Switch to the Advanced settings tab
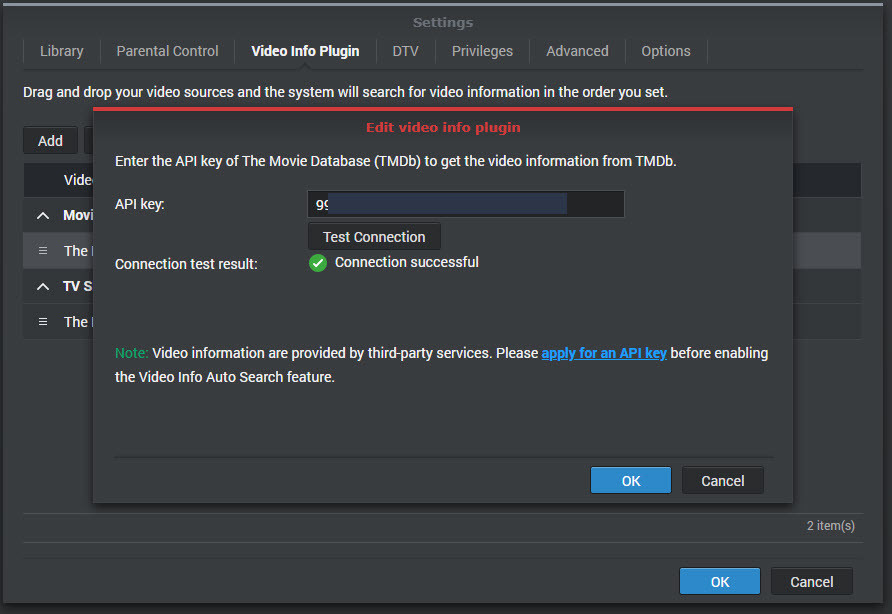 [x=577, y=51]
